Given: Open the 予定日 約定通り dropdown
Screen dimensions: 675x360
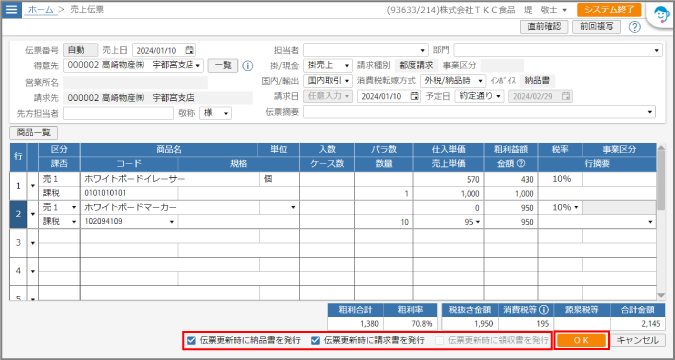Looking at the screenshot, I should [499, 96].
